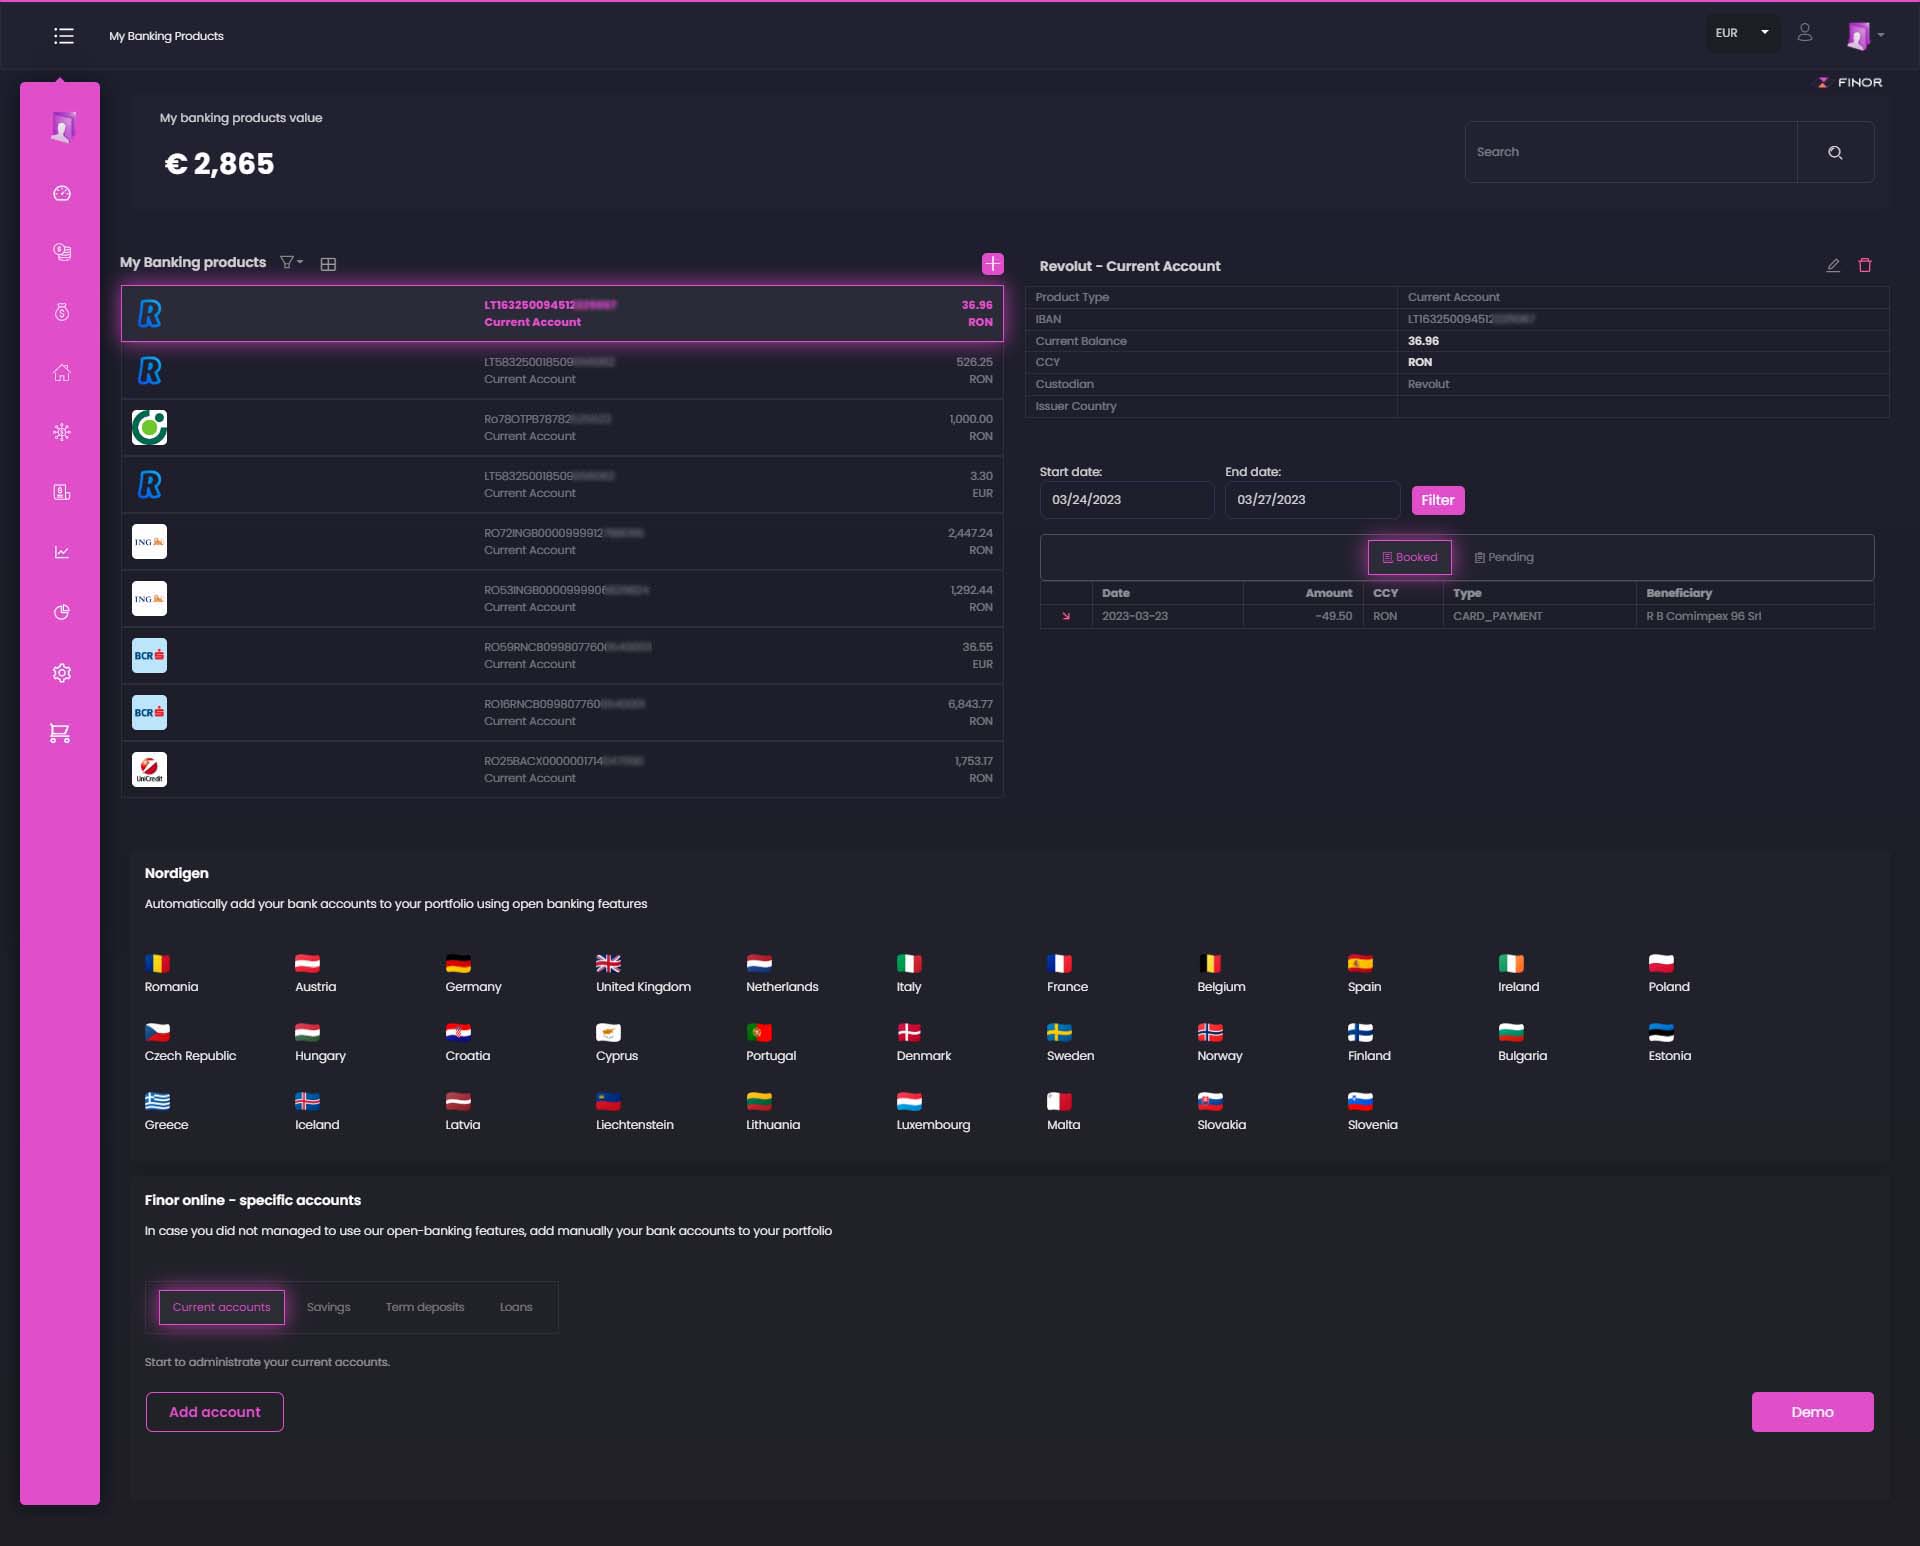Toggle the Booked transactions view
This screenshot has height=1546, width=1920.
point(1409,558)
